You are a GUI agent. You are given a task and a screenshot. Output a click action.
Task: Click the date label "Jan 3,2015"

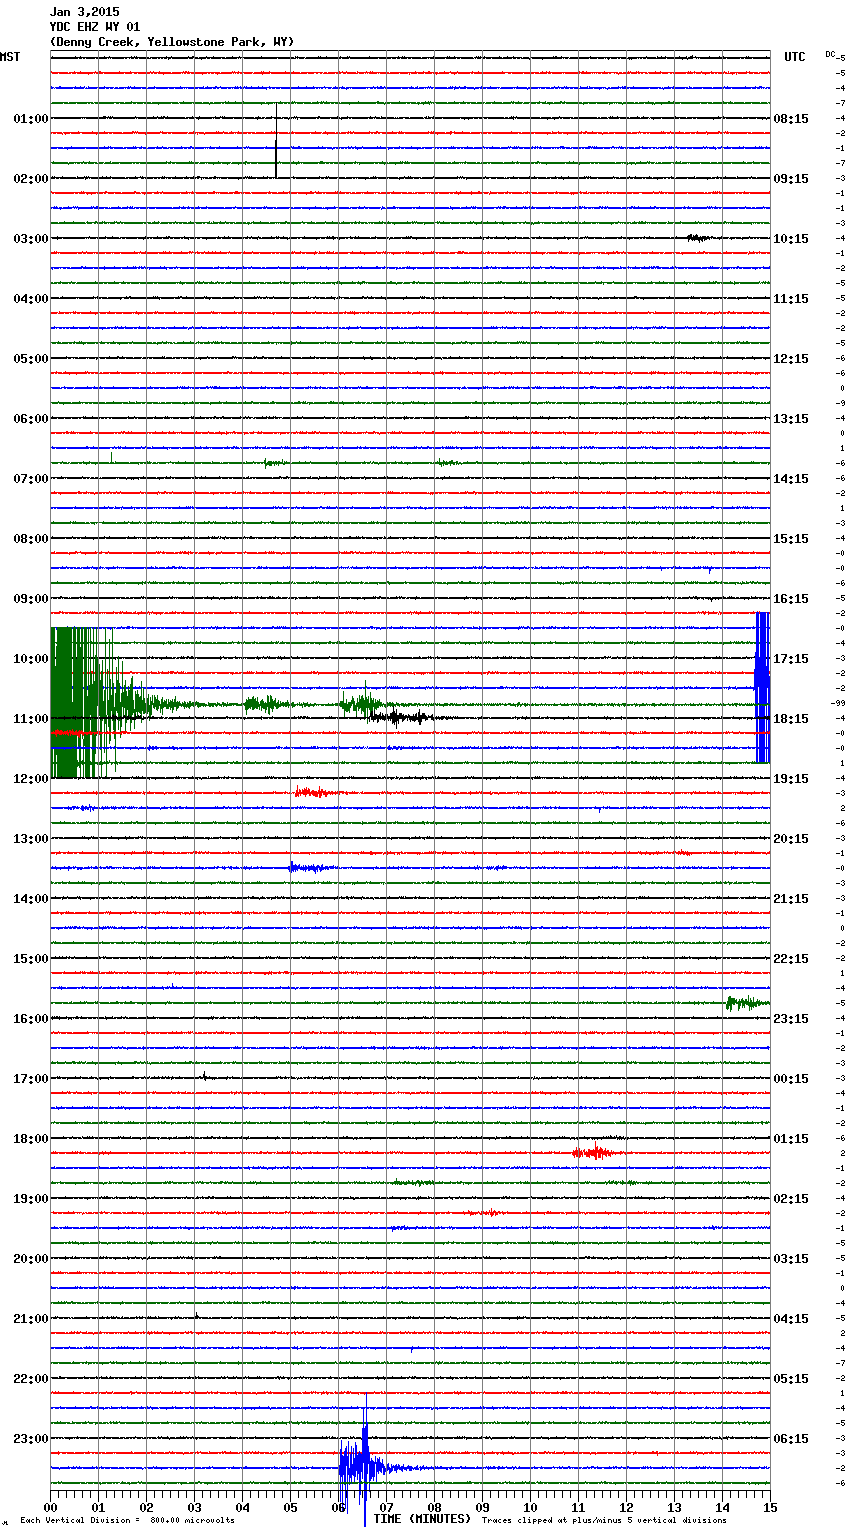point(84,12)
